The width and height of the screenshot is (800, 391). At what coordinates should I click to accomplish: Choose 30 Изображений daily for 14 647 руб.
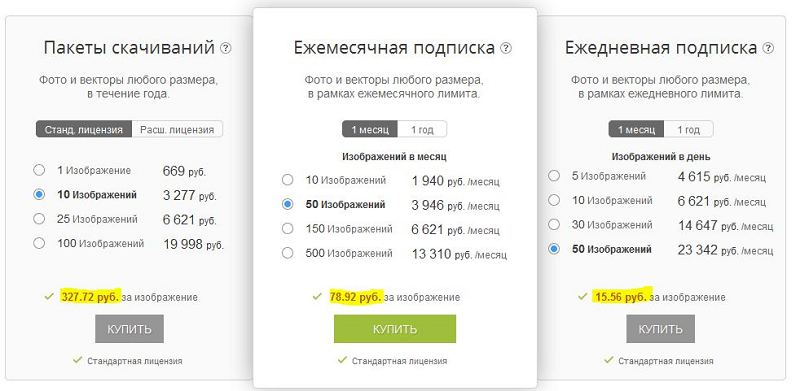554,225
